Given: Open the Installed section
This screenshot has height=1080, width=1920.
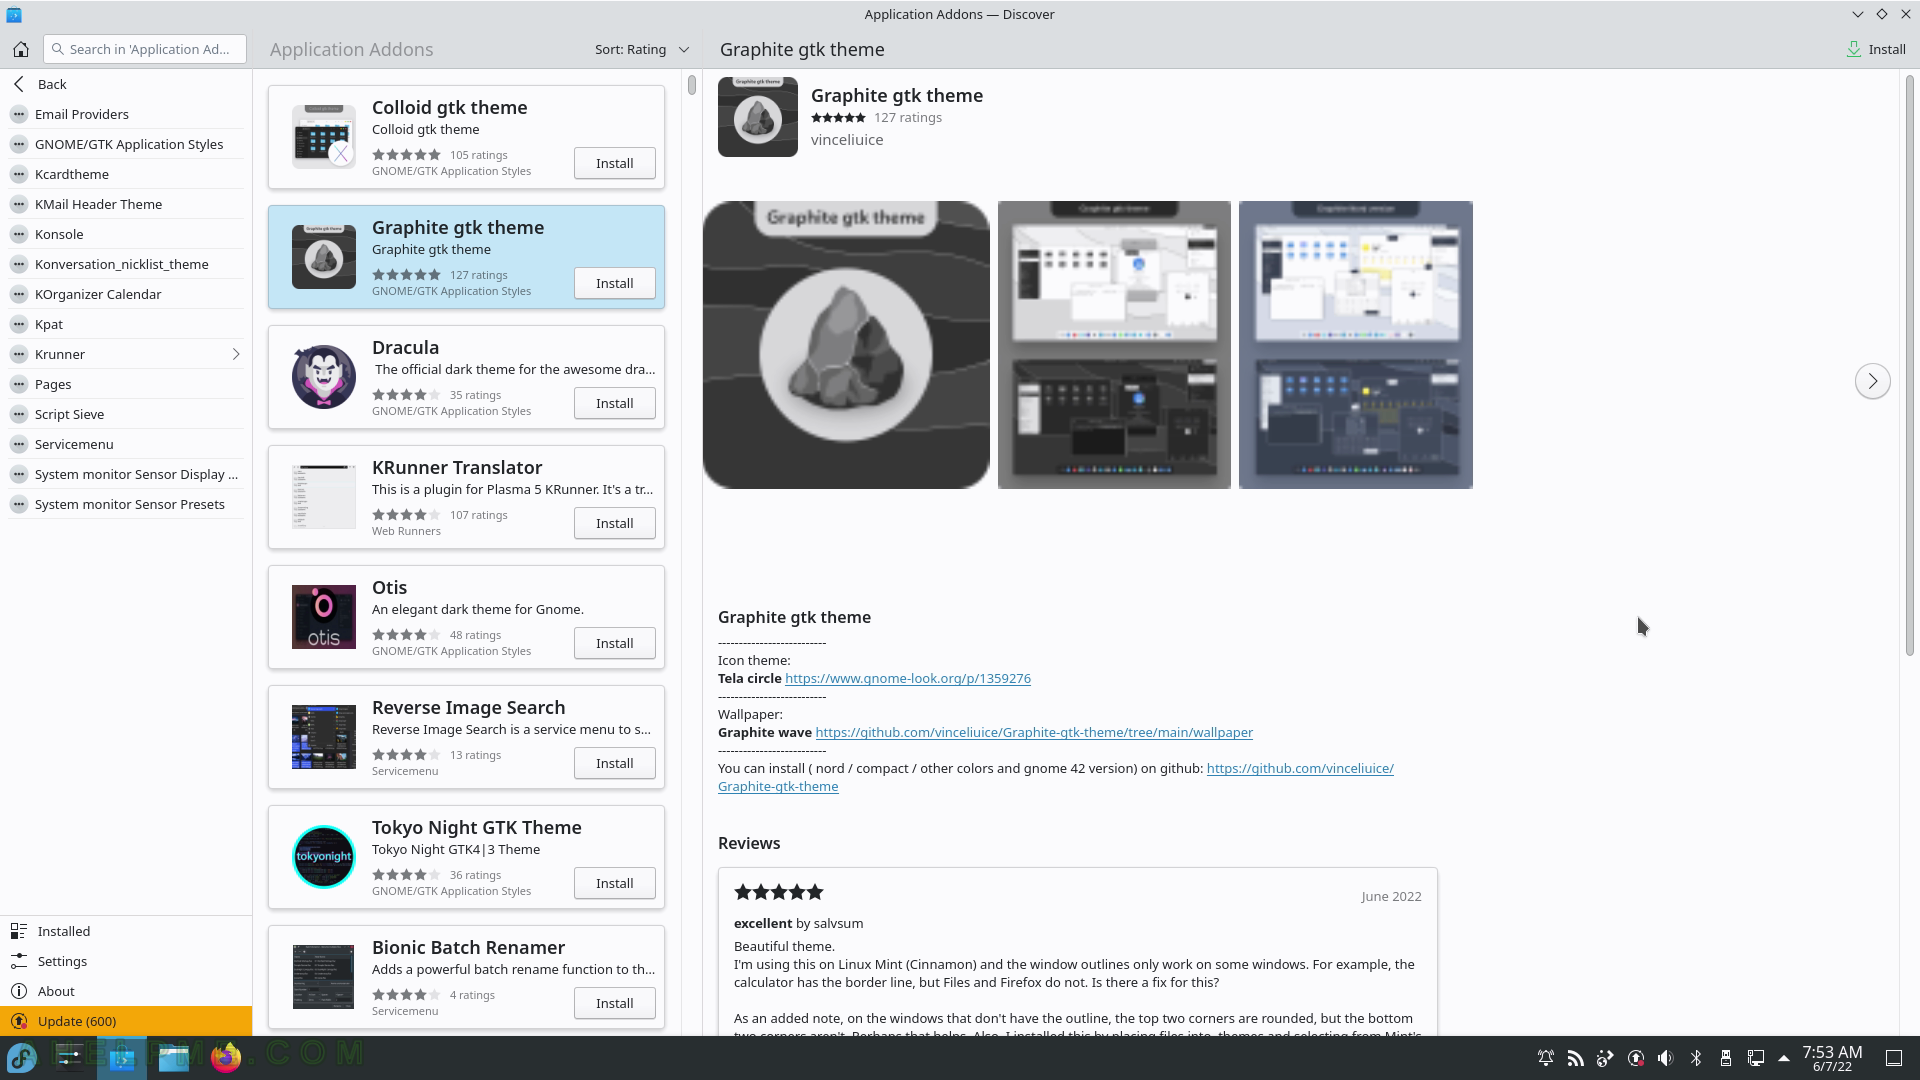Looking at the screenshot, I should pos(126,931).
